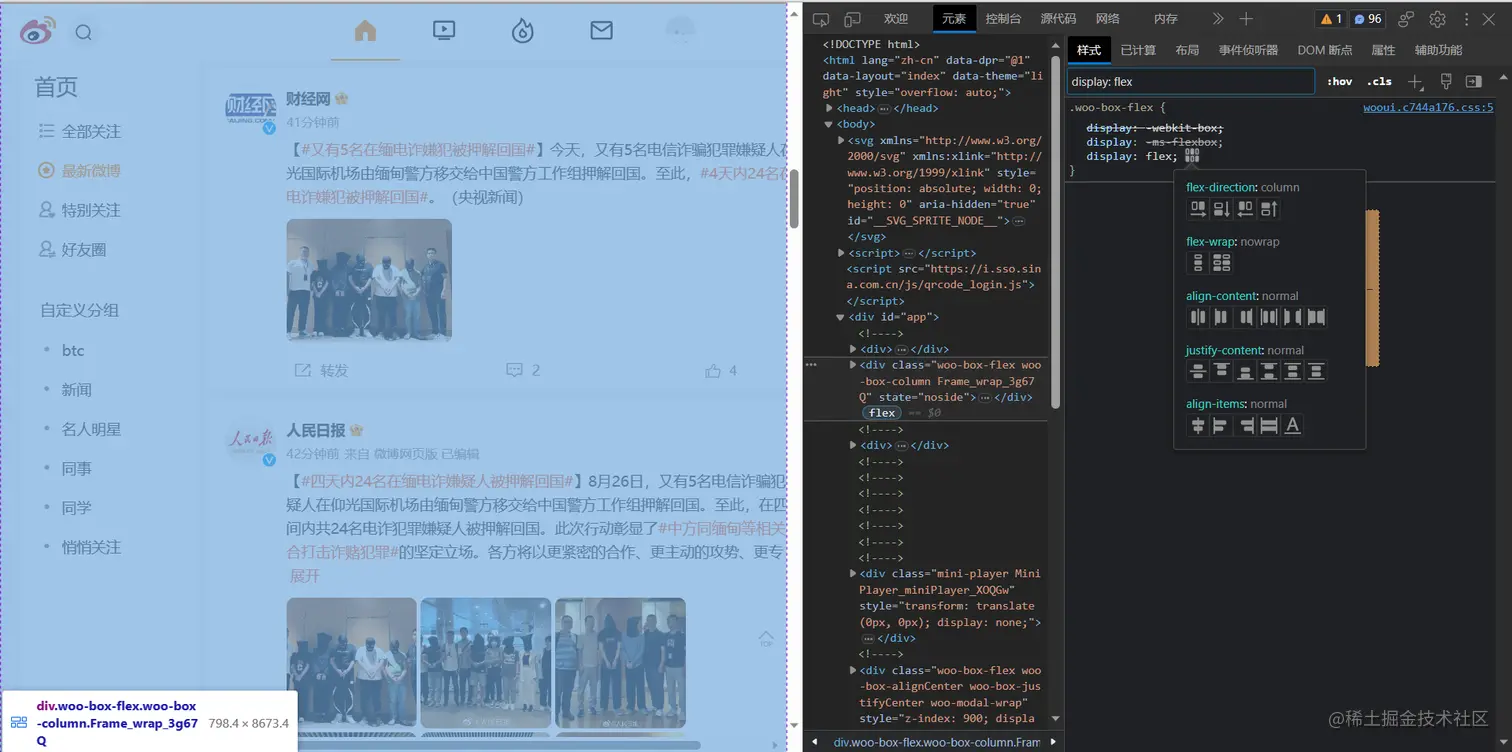
Task: Open the warning count badge showing 1
Action: [x=1331, y=19]
